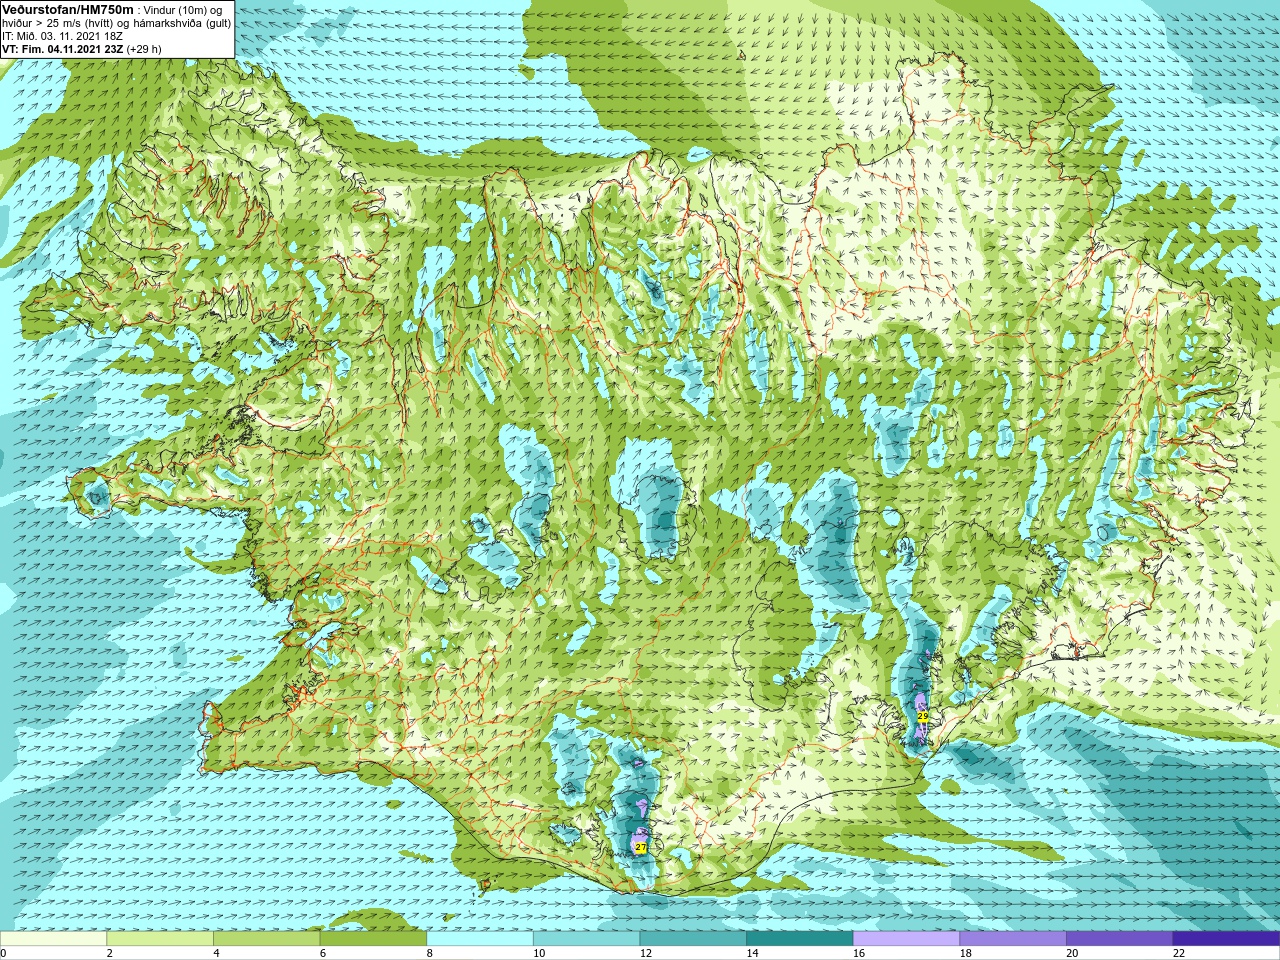Click the Veðurstofan/HM750m title text
Image resolution: width=1280 pixels, height=960 pixels.
pyautogui.click(x=67, y=9)
